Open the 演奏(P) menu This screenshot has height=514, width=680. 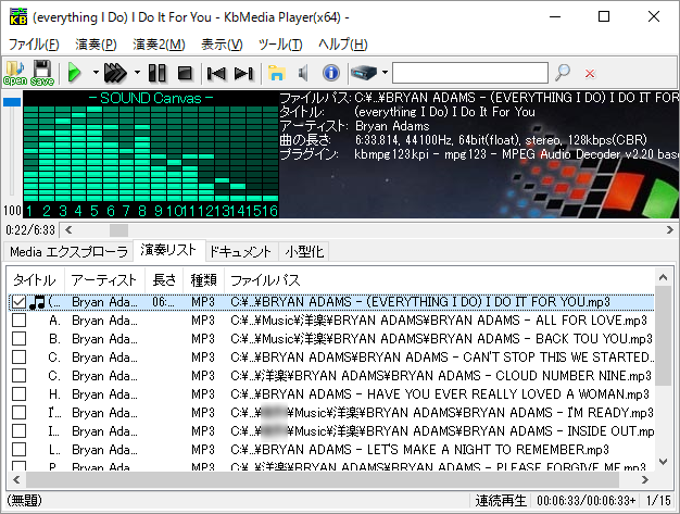tap(96, 44)
